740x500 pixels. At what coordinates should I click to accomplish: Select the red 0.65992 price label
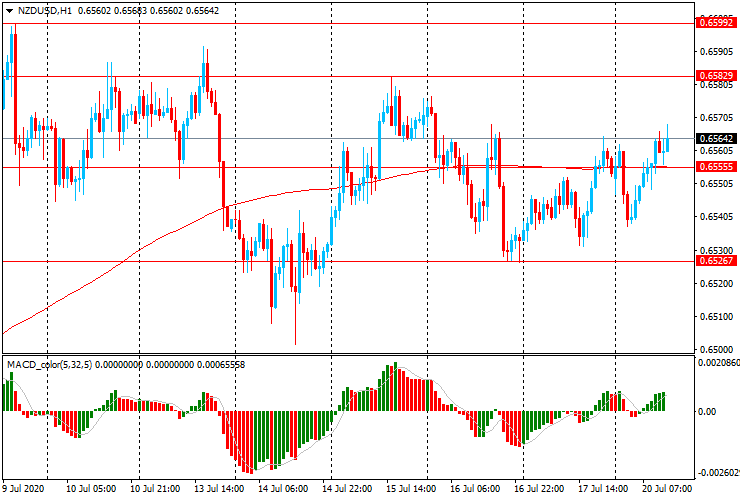716,22
